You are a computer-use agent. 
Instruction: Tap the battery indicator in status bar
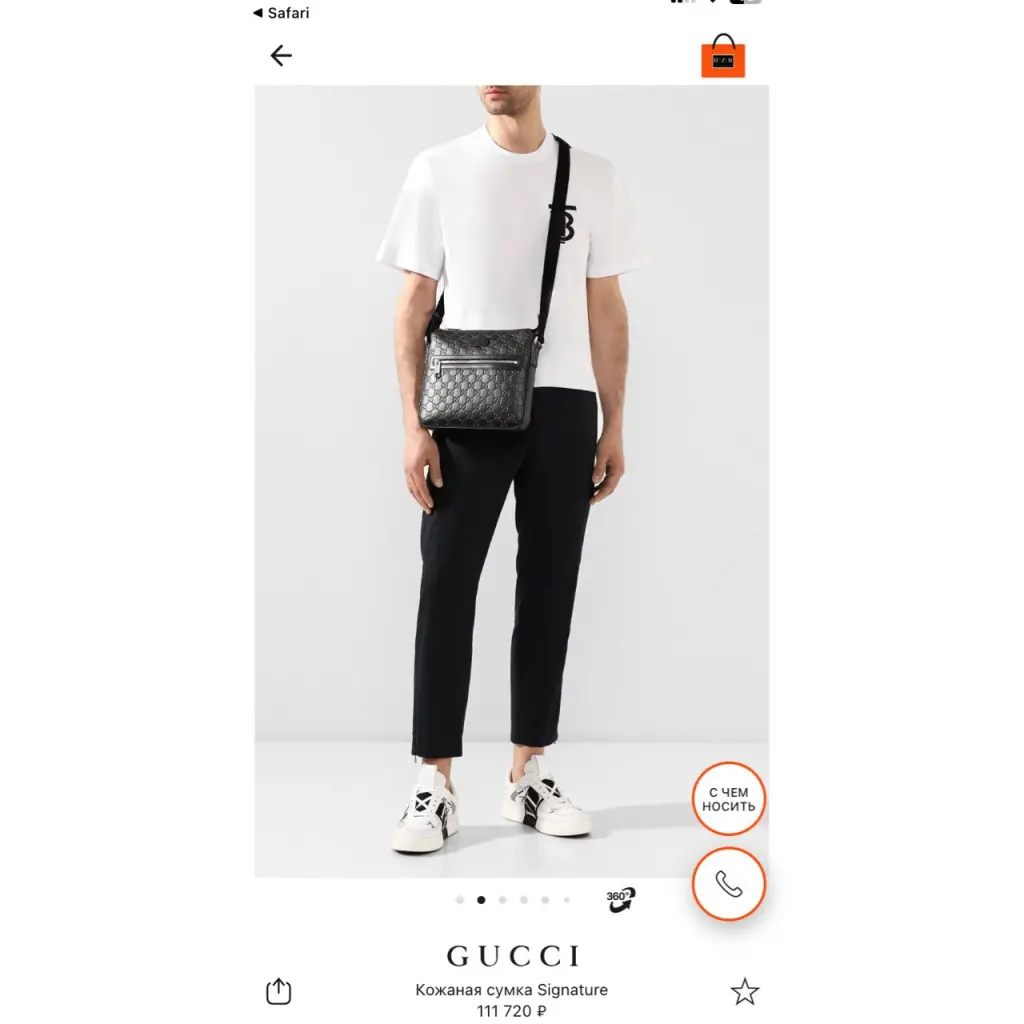[746, 2]
